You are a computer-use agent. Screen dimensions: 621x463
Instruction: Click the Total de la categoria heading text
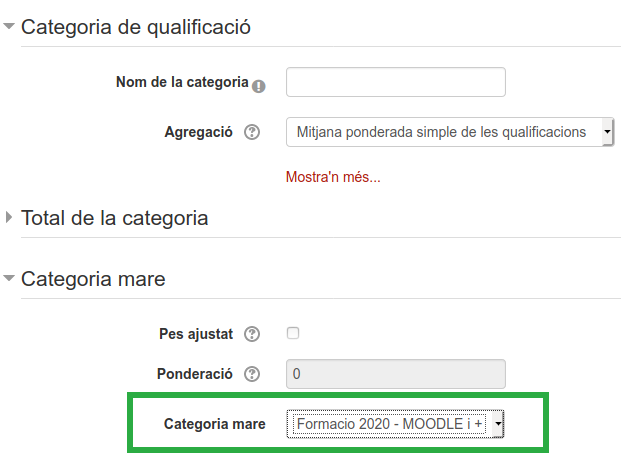coord(114,218)
